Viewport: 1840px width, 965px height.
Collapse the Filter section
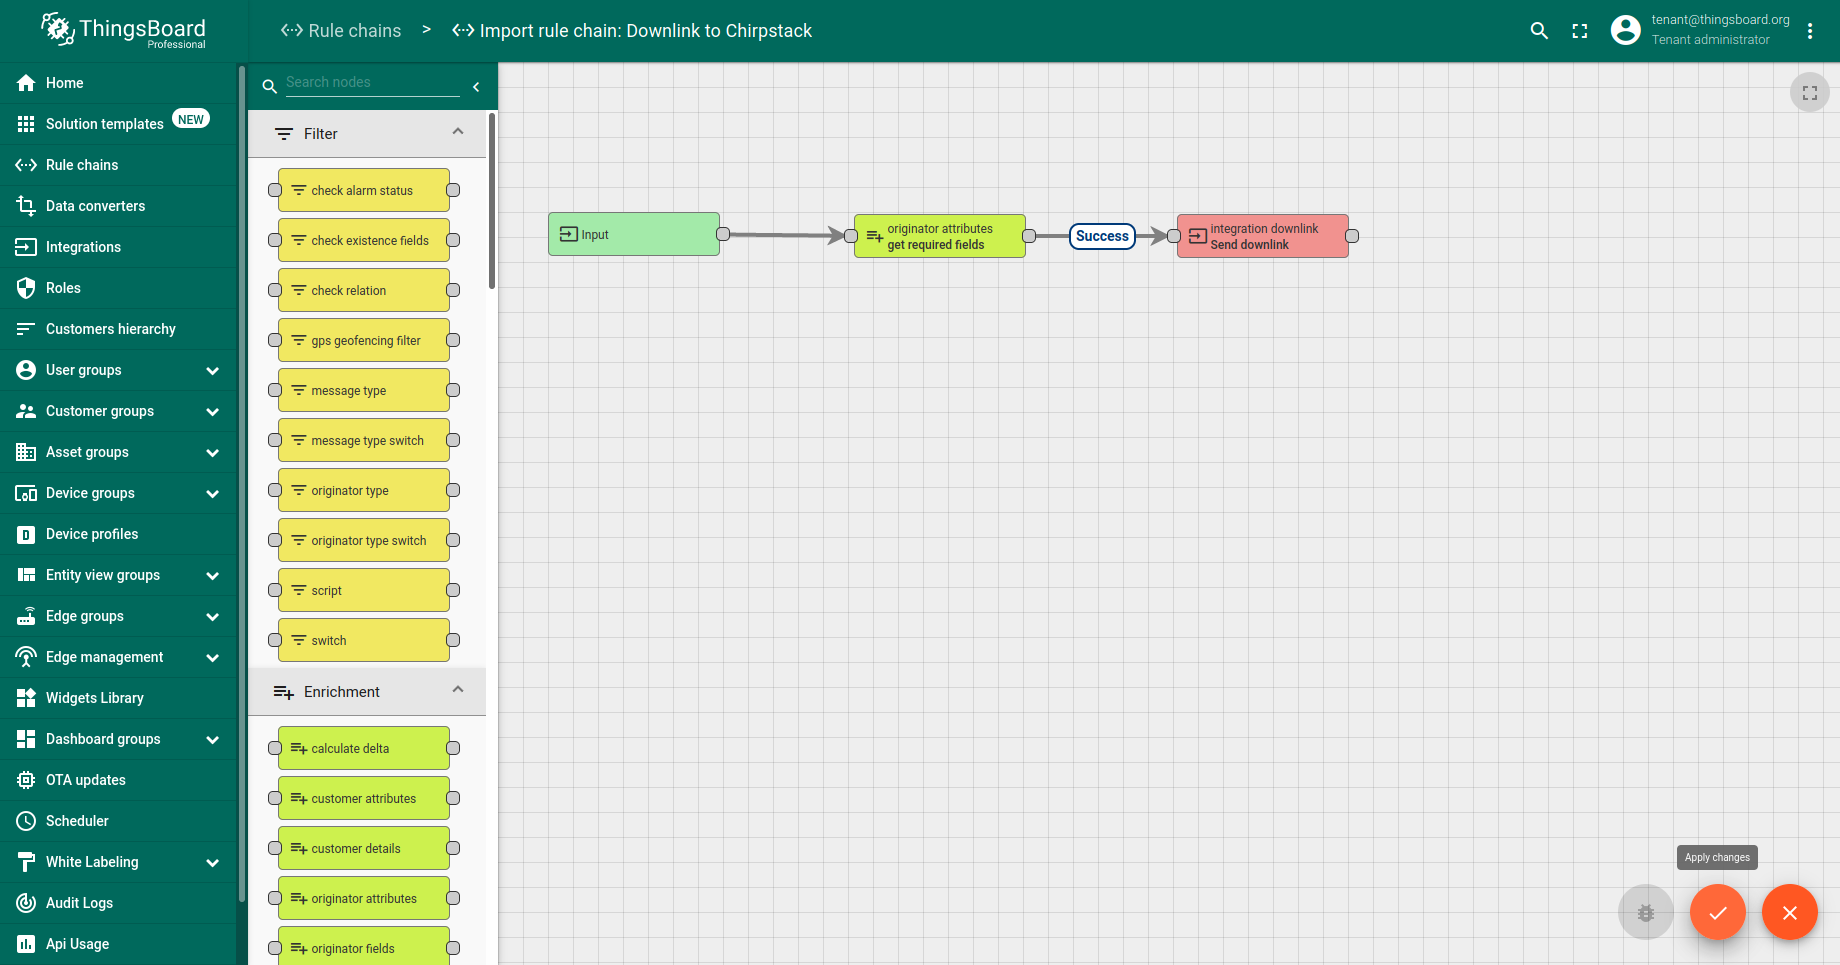coord(458,133)
